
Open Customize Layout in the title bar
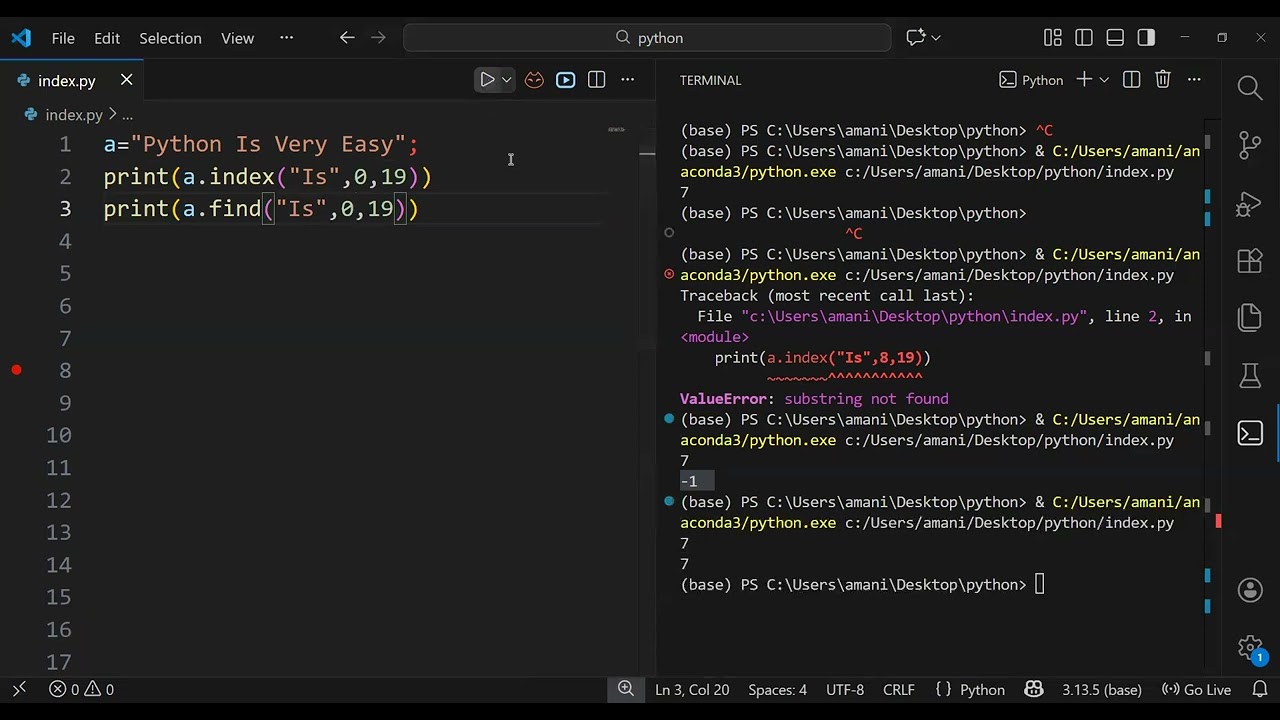[x=1052, y=38]
